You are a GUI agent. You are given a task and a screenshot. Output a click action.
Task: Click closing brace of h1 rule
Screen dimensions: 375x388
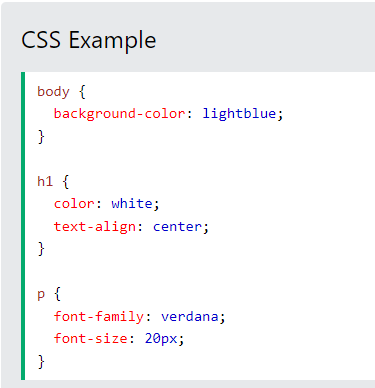tap(41, 249)
